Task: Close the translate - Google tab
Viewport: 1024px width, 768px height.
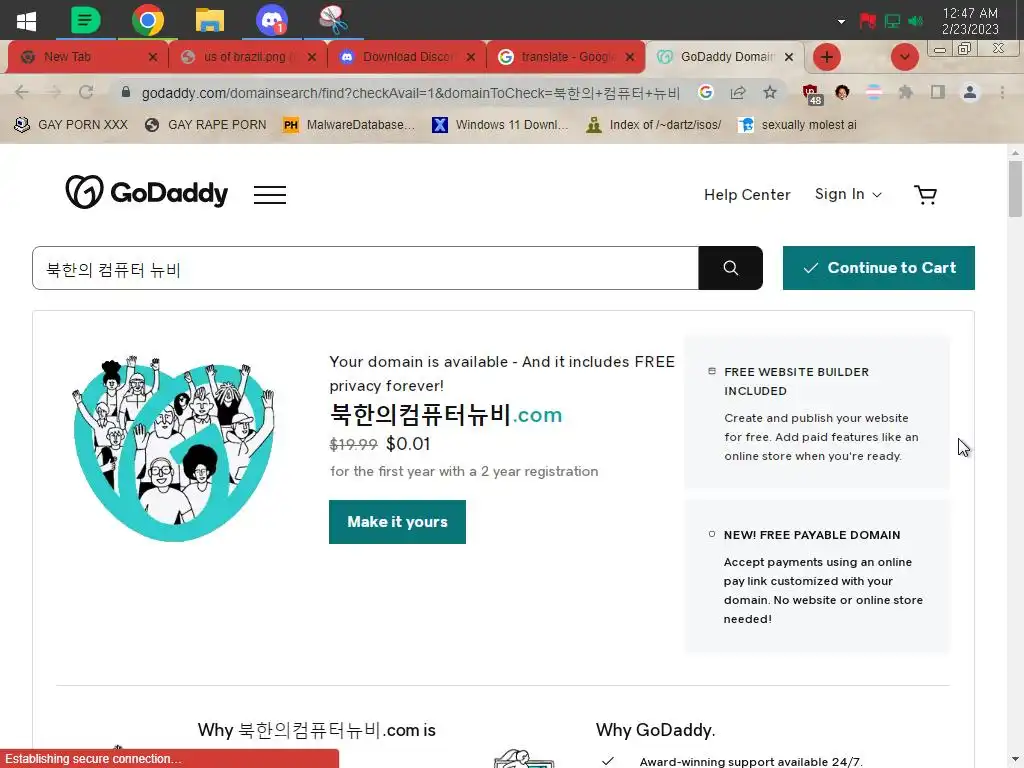Action: click(x=630, y=57)
